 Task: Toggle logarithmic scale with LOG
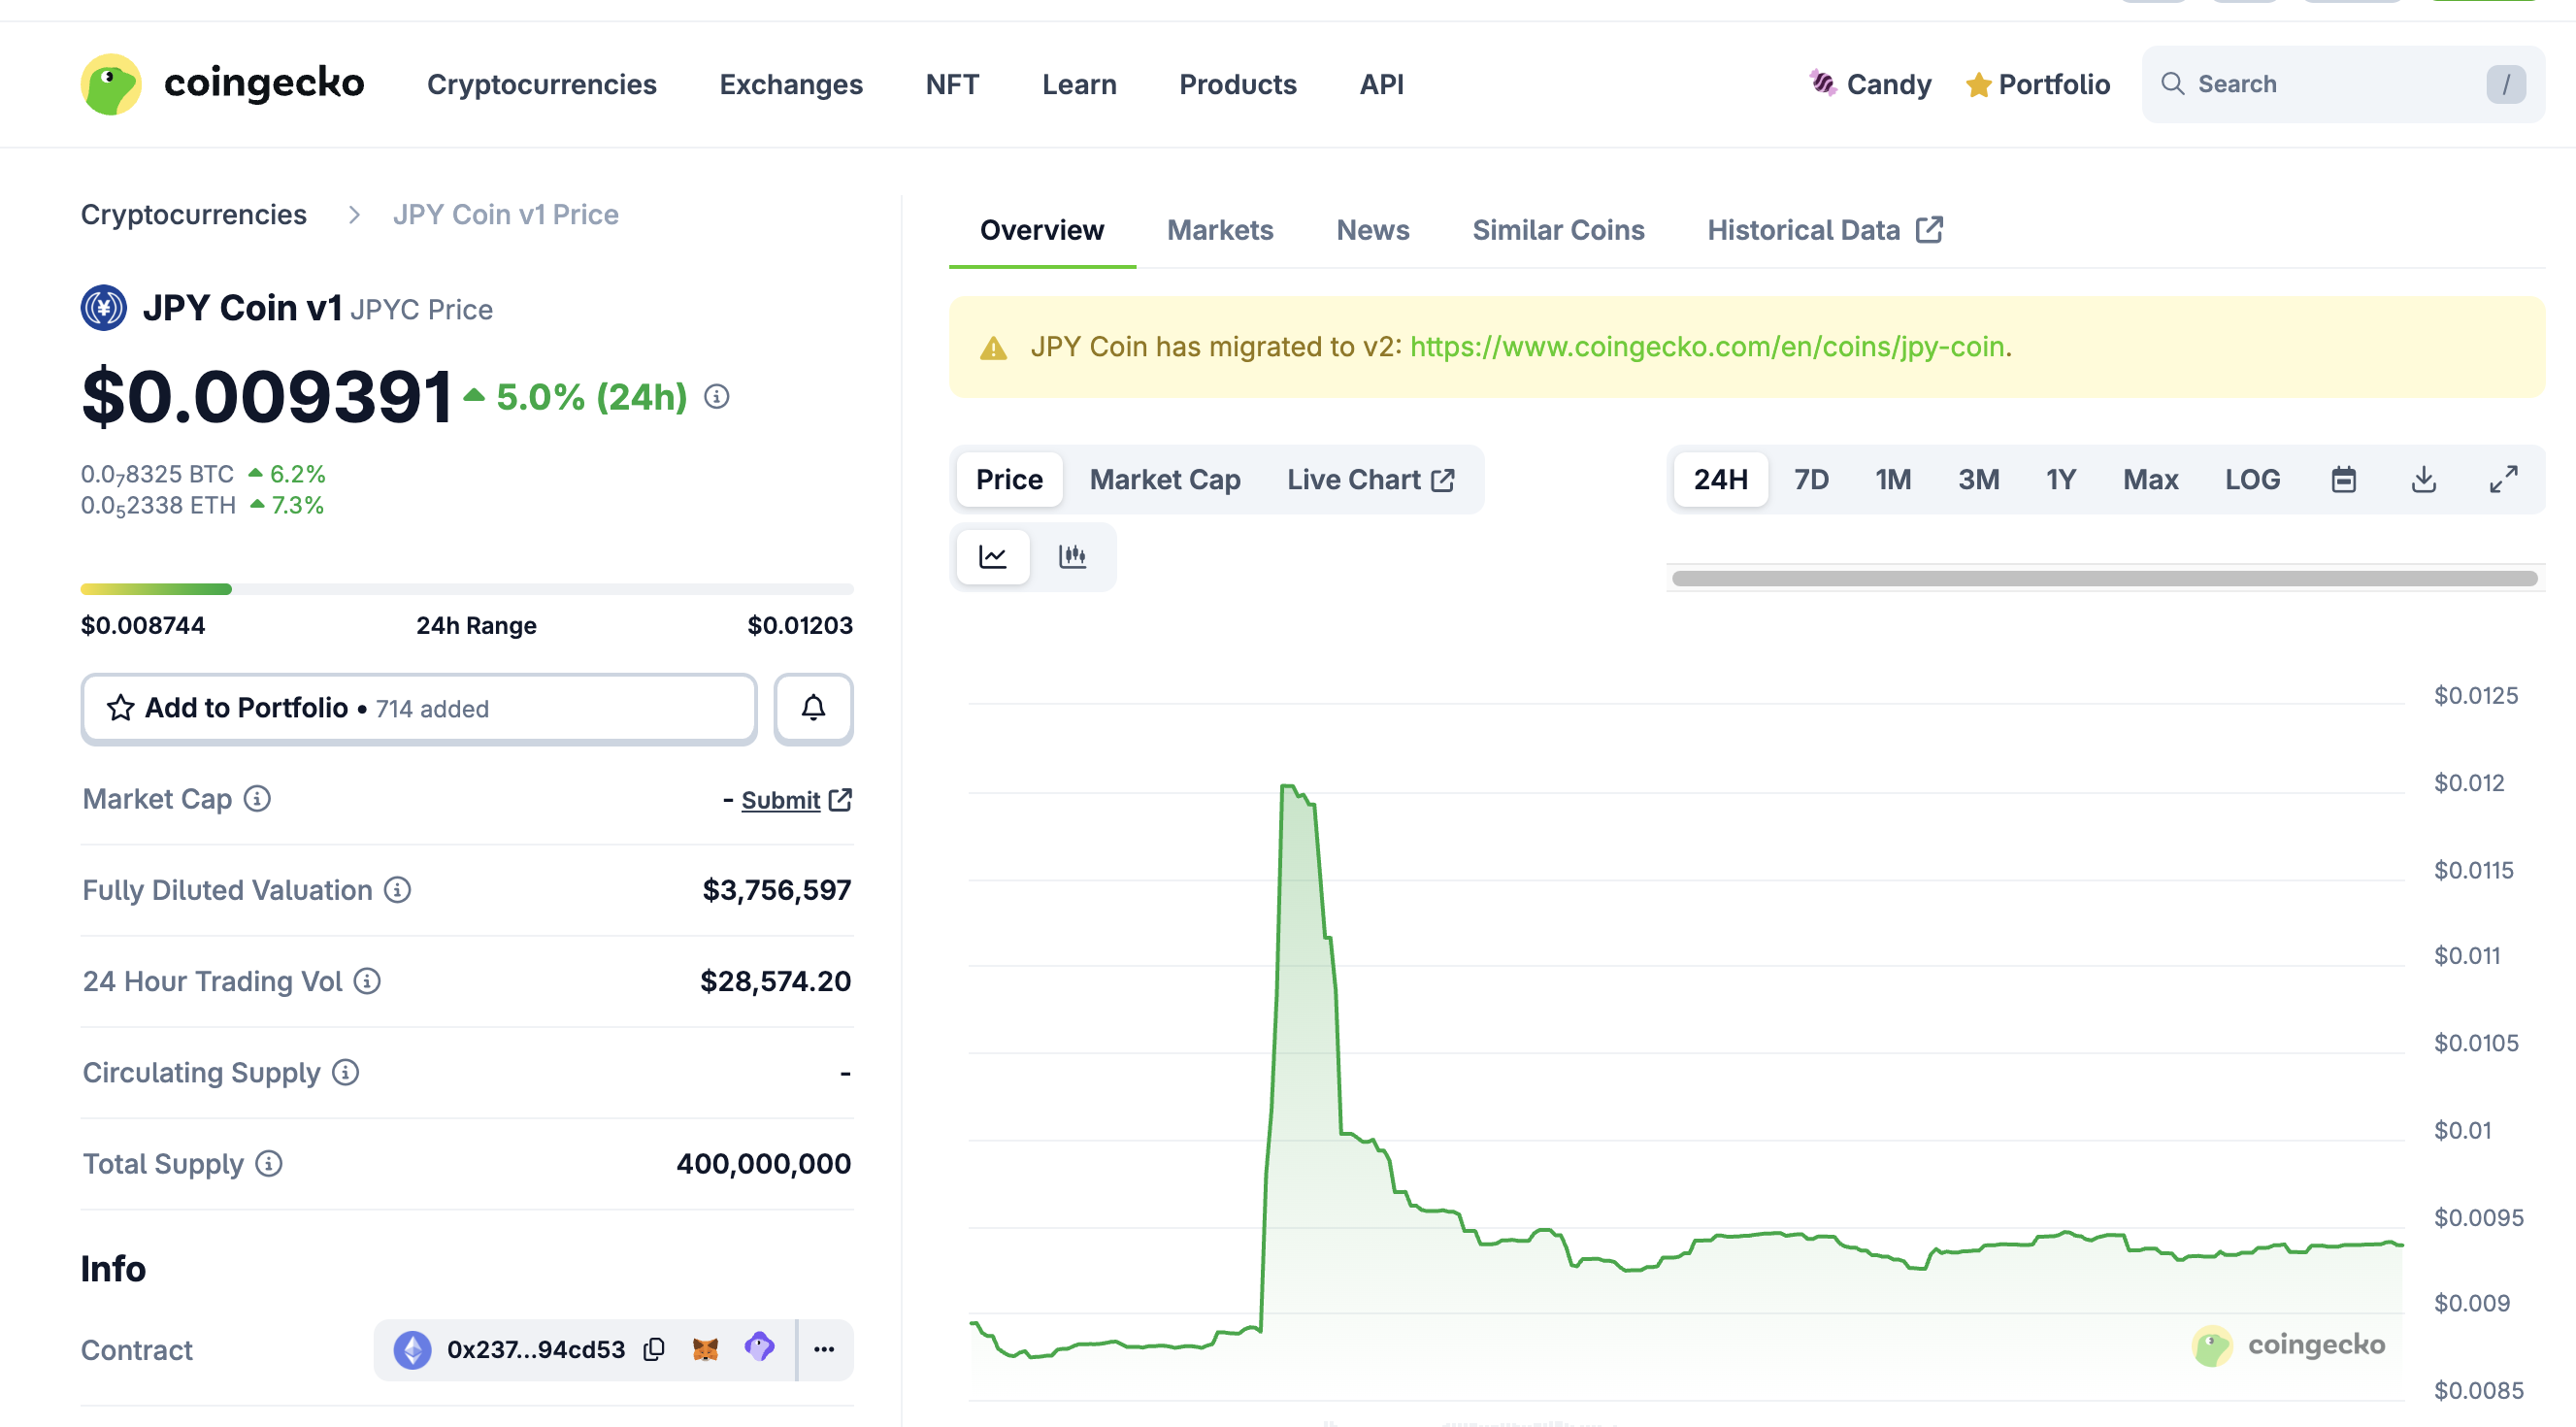(2252, 479)
